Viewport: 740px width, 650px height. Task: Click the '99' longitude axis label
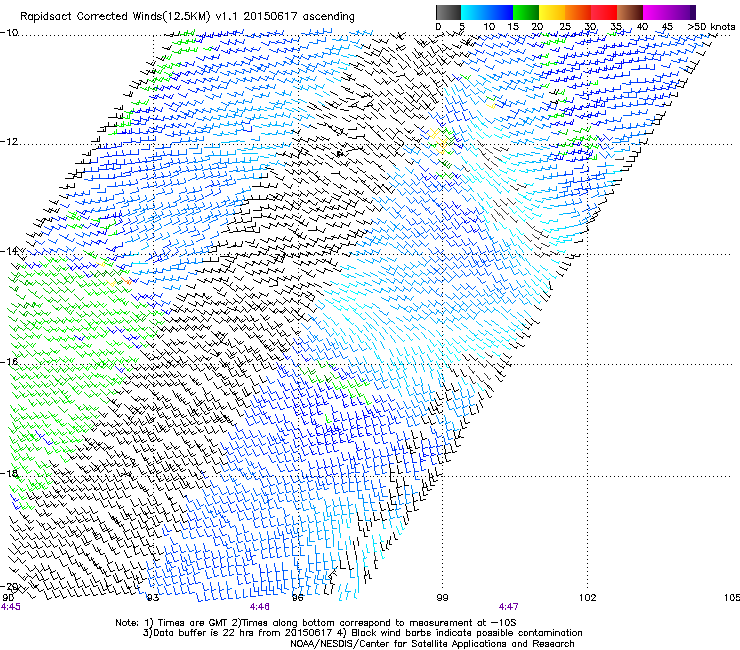442,598
